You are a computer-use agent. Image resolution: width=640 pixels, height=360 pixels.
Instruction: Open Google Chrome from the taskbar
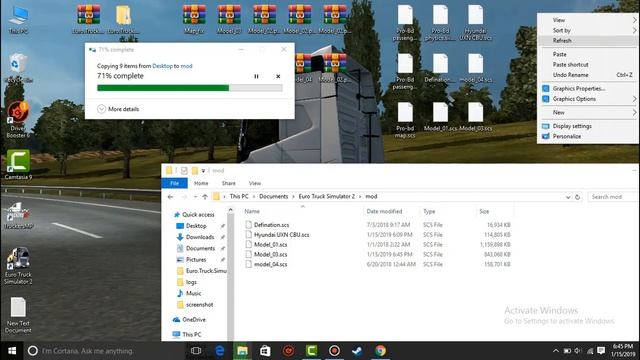(x=380, y=351)
